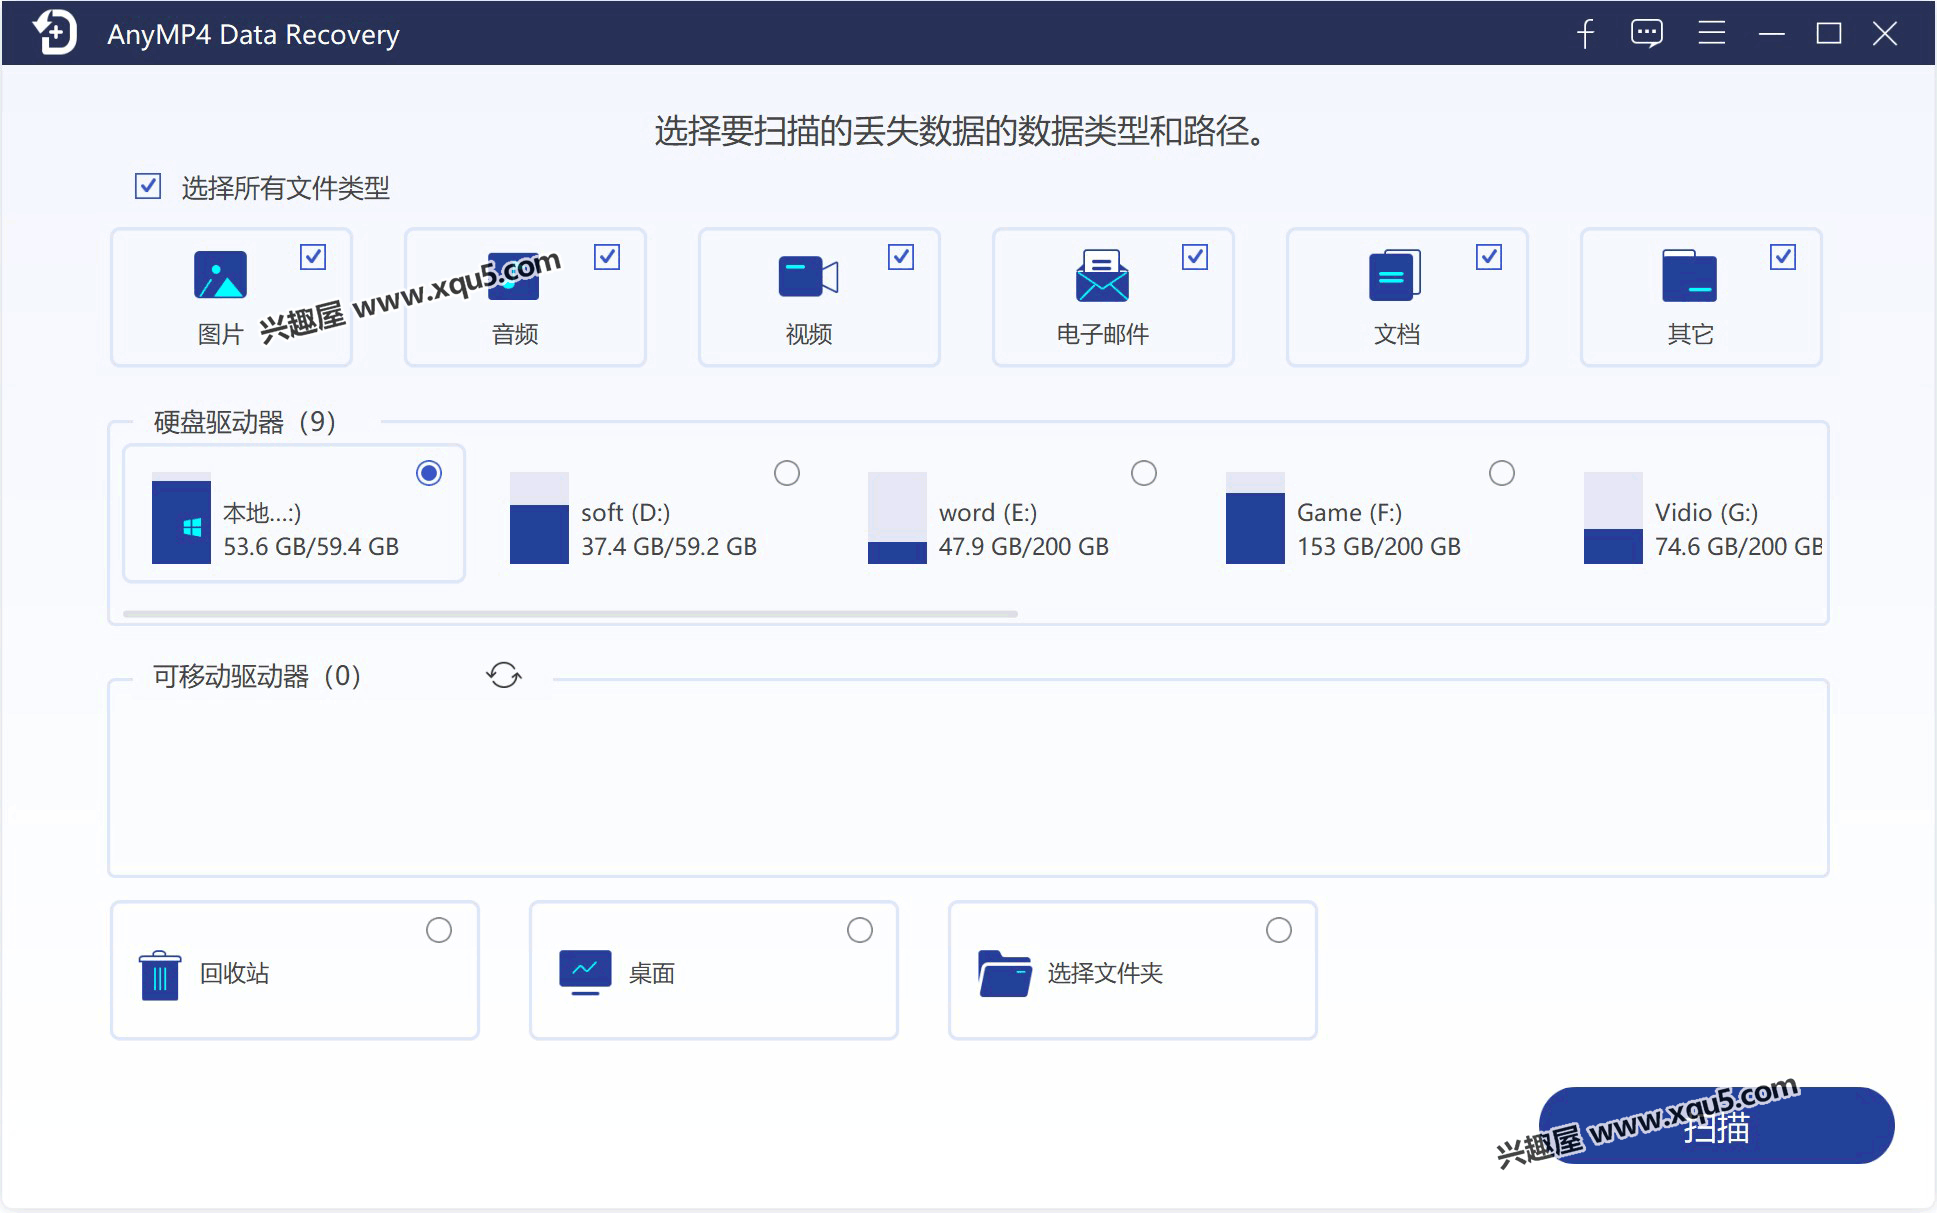This screenshot has width=1937, height=1213.
Task: Click the 选择文件夹 label
Action: pyautogui.click(x=1105, y=973)
